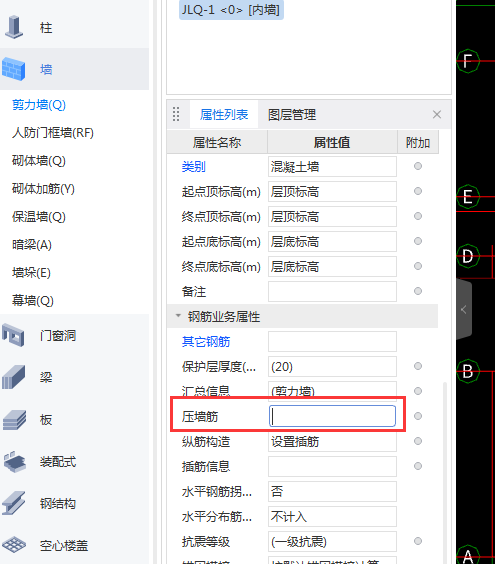Viewport: 495px width, 564px height.
Task: Open 水平分布筋 value 不计入
Action: point(332,517)
